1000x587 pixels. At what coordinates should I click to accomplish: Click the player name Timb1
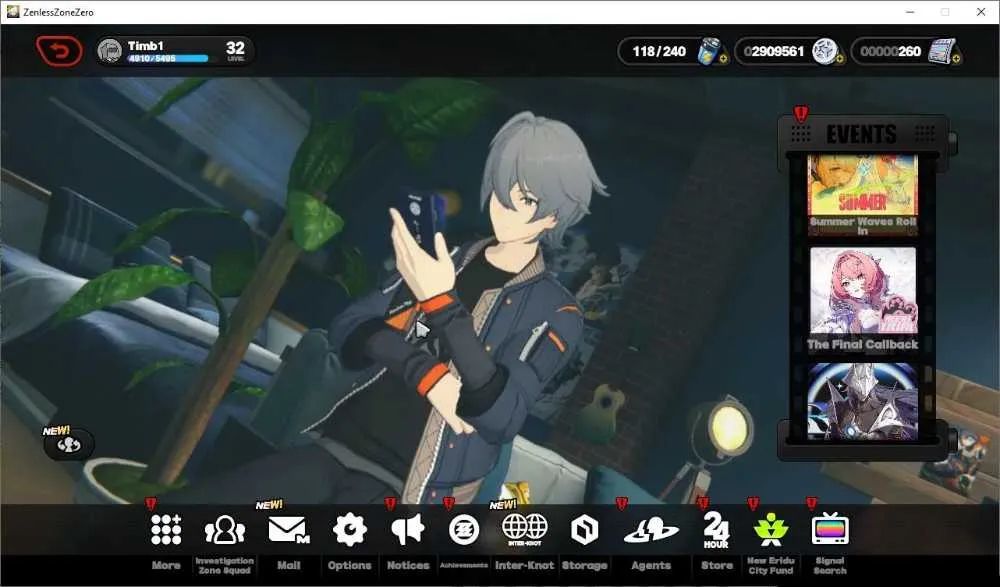click(145, 46)
